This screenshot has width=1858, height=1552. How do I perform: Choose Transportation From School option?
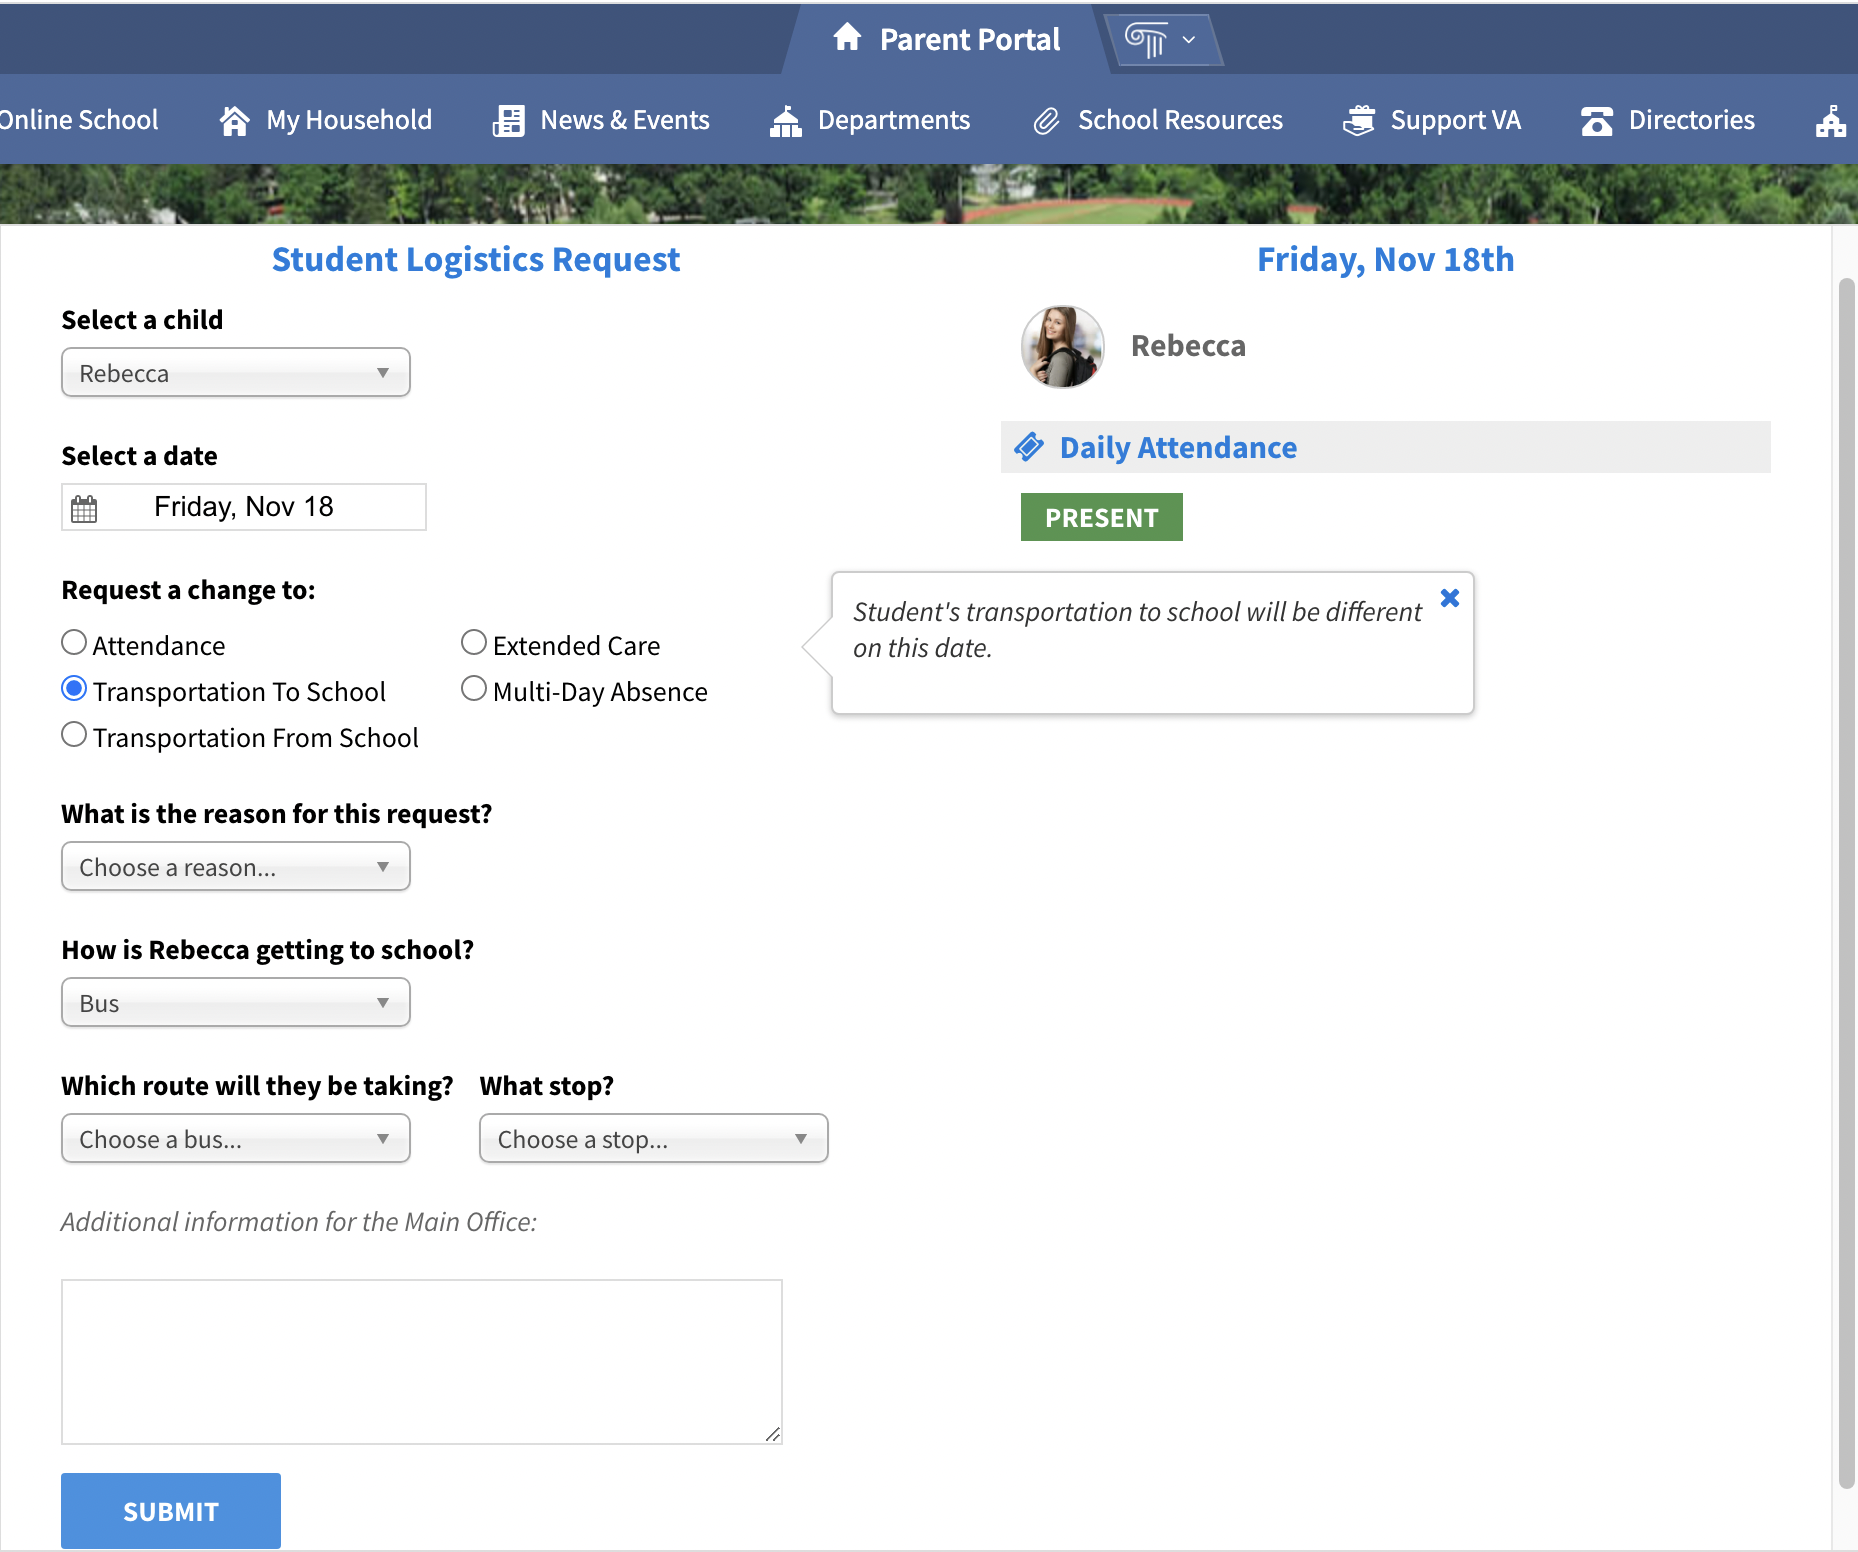74,735
